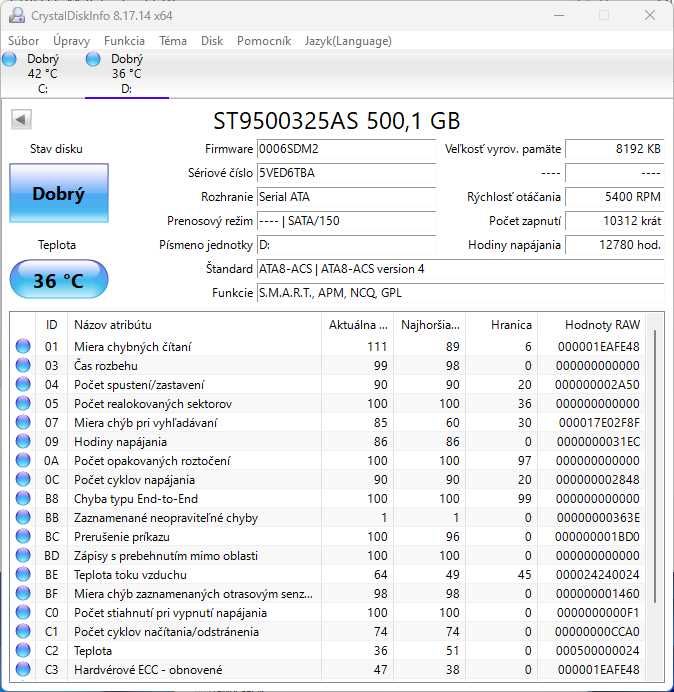Click the disk model title ST9500325AS 500,1 GB
This screenshot has width=674, height=692.
[337, 120]
